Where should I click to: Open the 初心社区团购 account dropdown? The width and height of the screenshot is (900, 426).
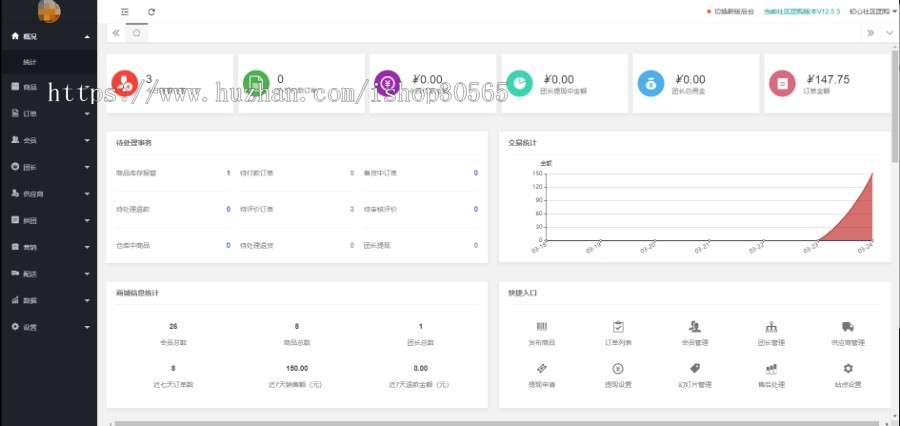tap(873, 11)
